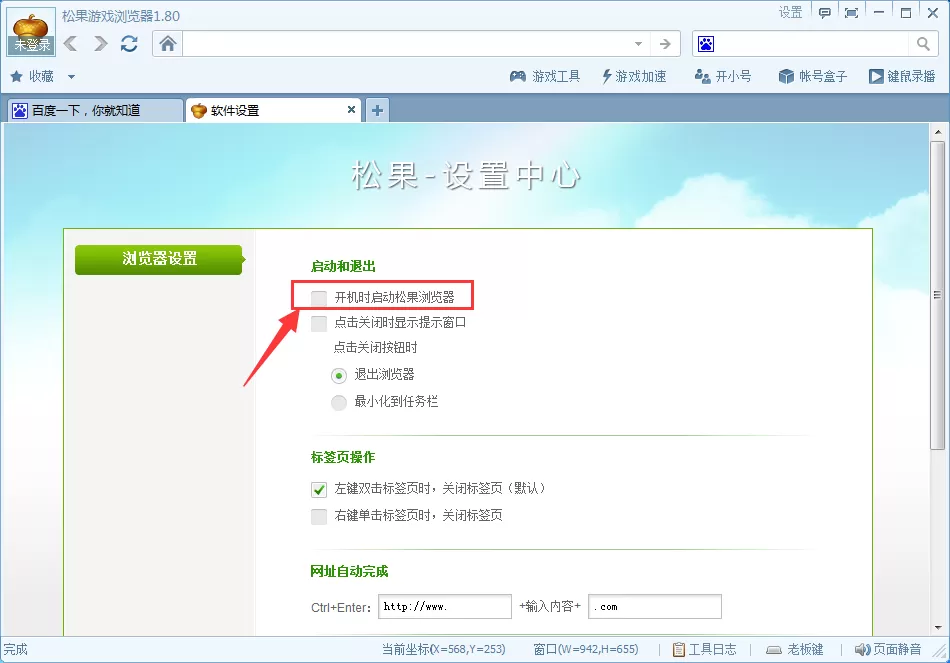Click the scrollbar down arrow
Screen dimensions: 950x663
[937, 628]
